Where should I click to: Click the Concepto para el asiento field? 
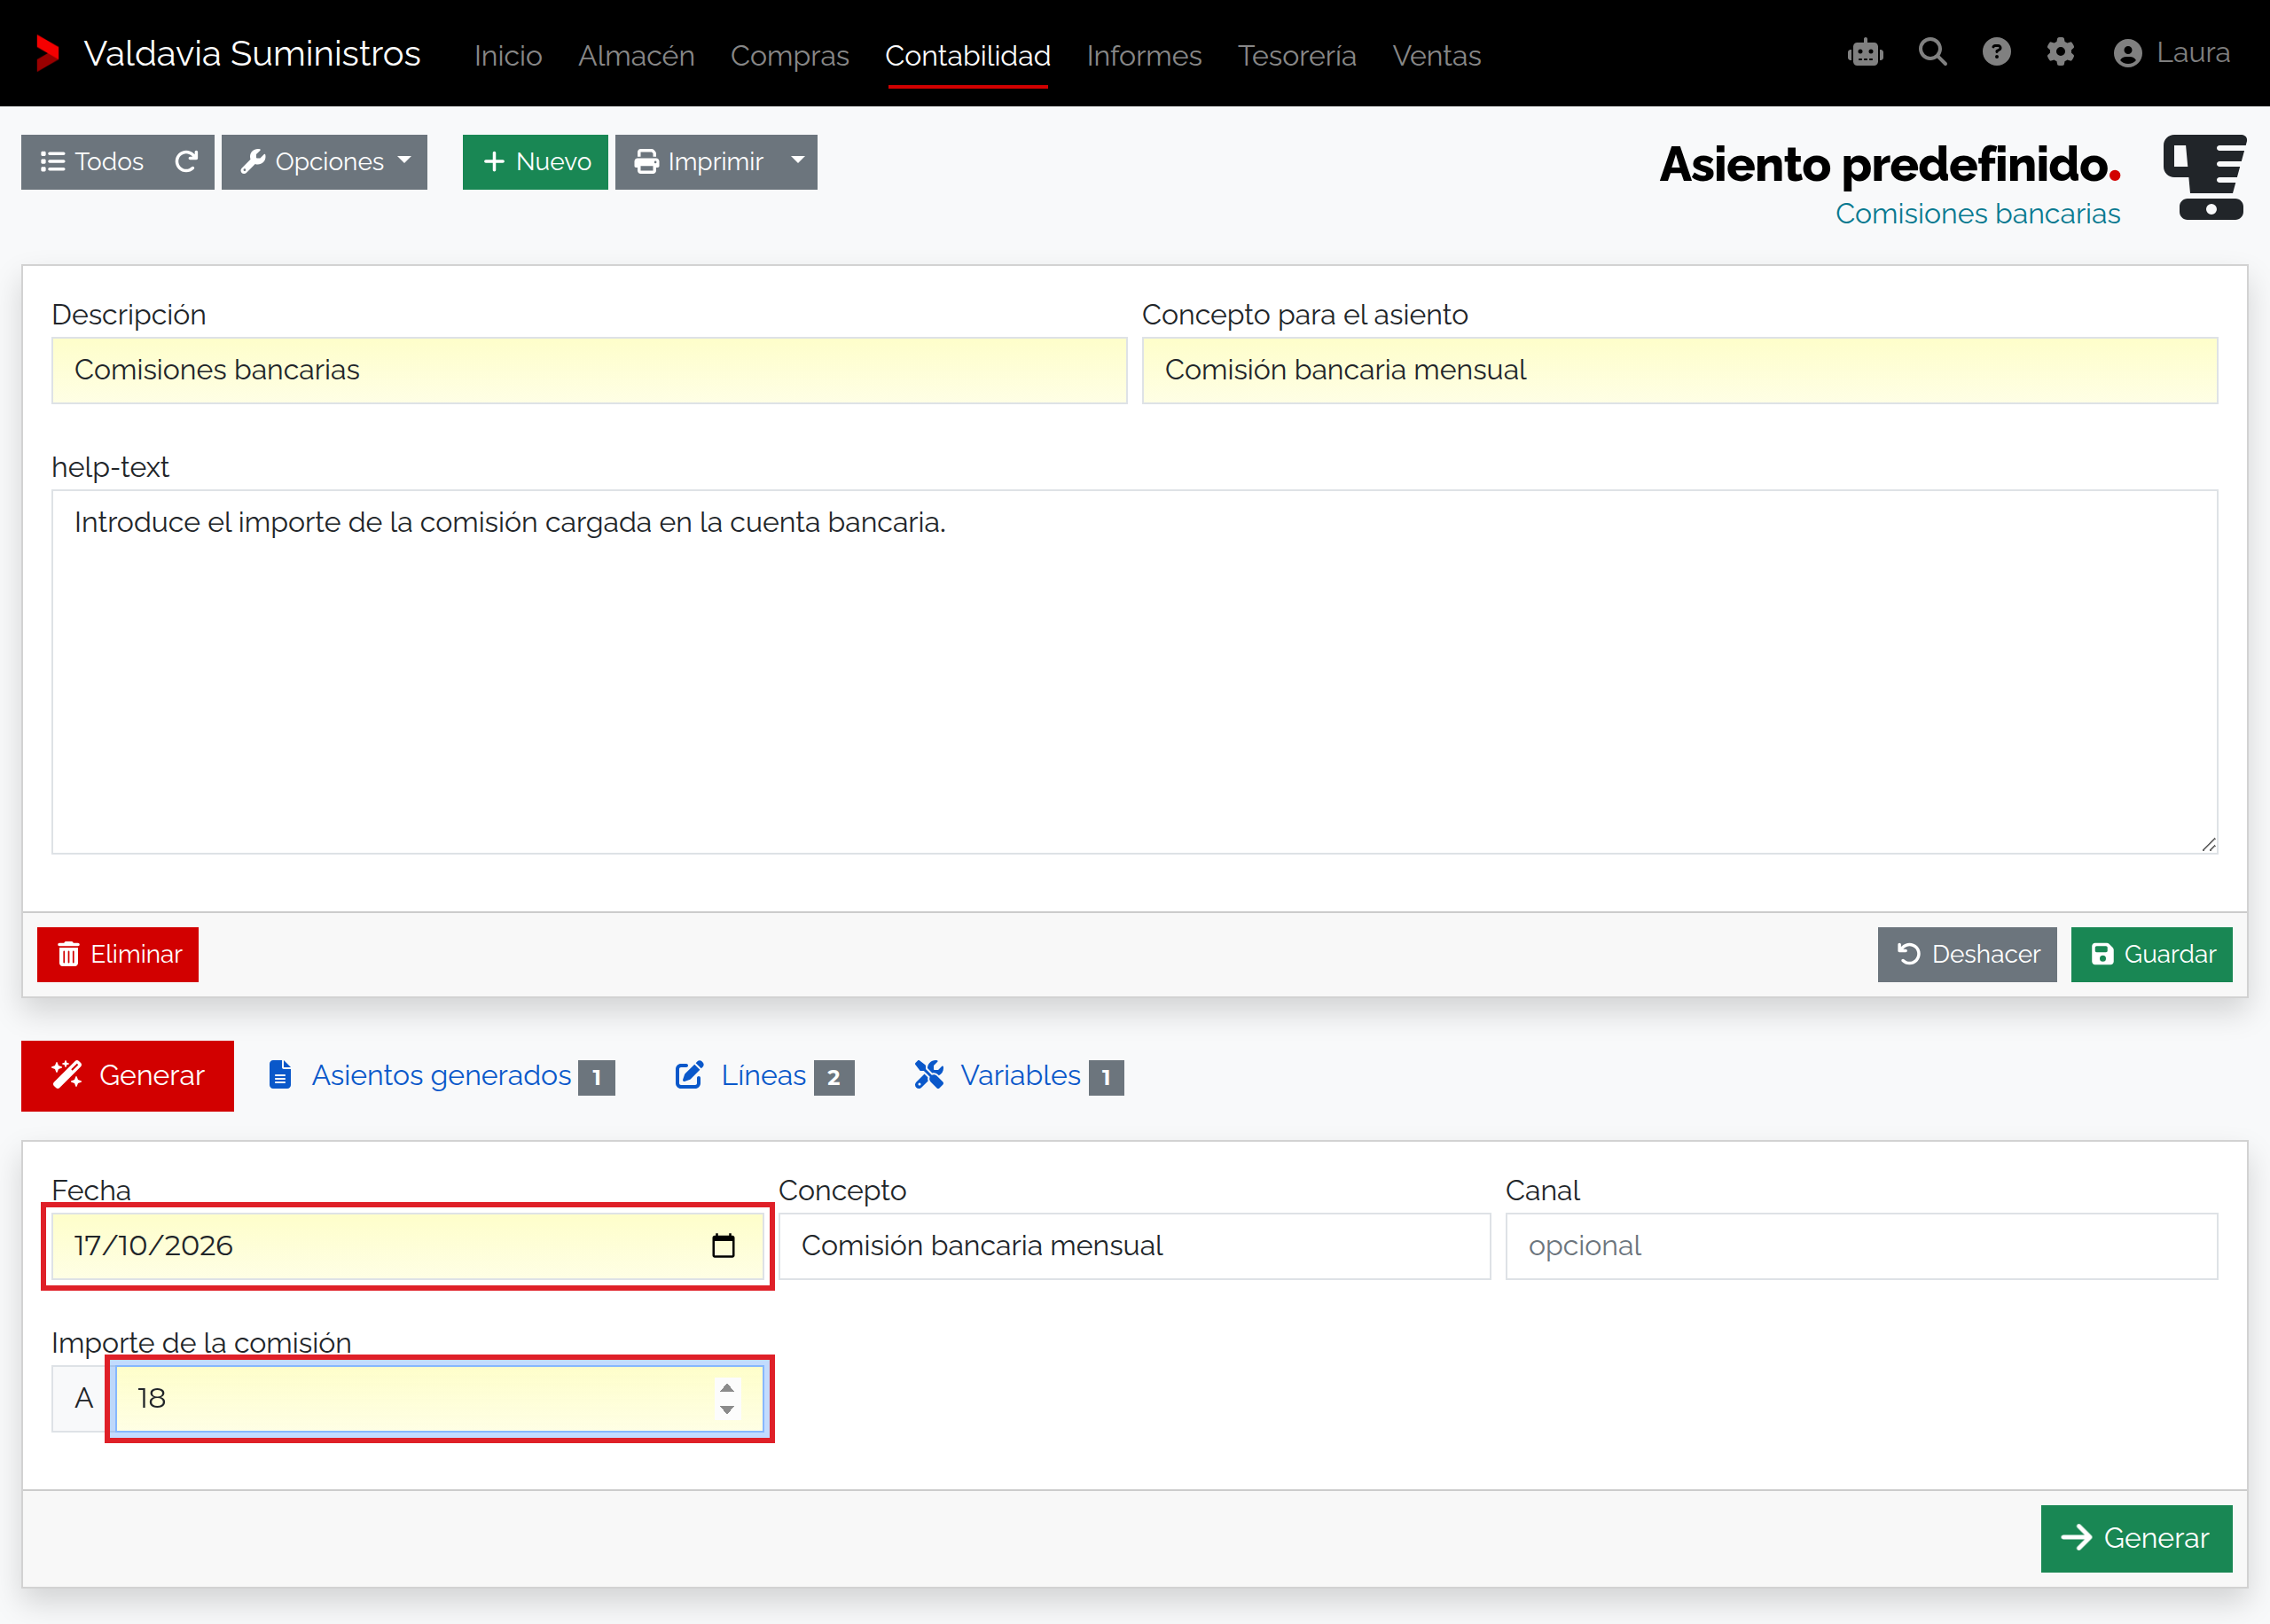(x=1680, y=370)
